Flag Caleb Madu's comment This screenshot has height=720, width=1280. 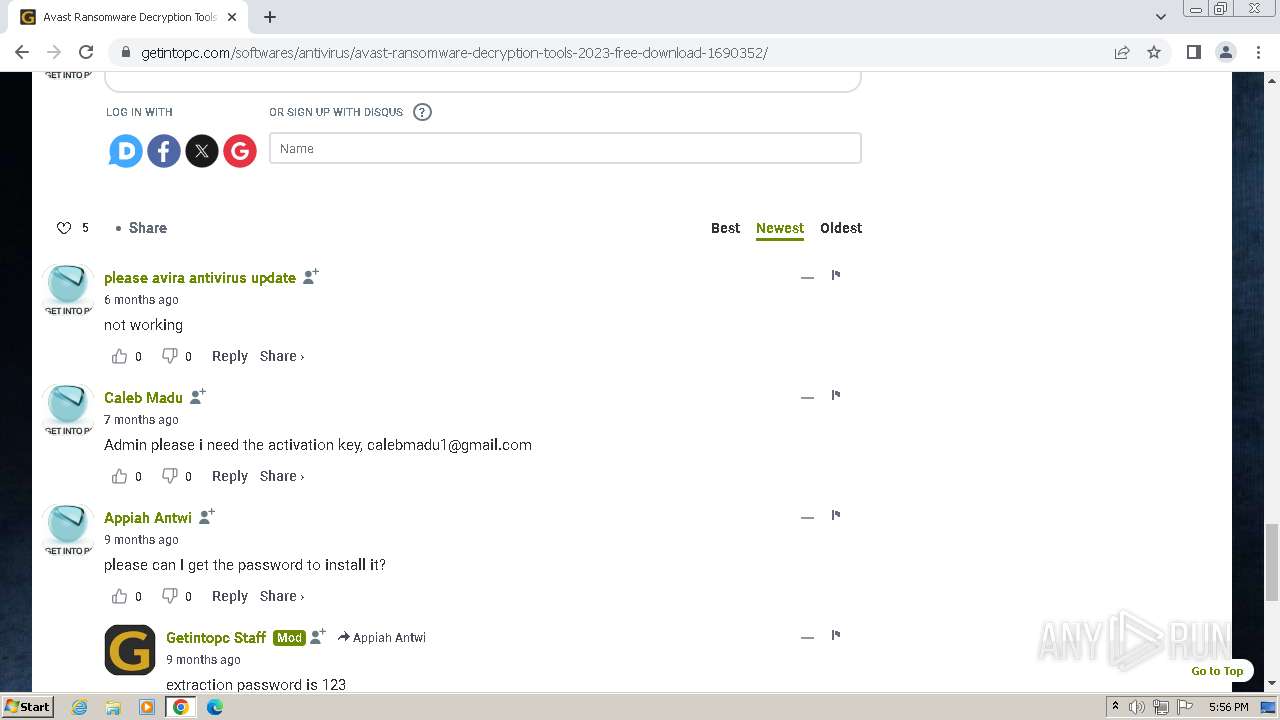pyautogui.click(x=836, y=395)
